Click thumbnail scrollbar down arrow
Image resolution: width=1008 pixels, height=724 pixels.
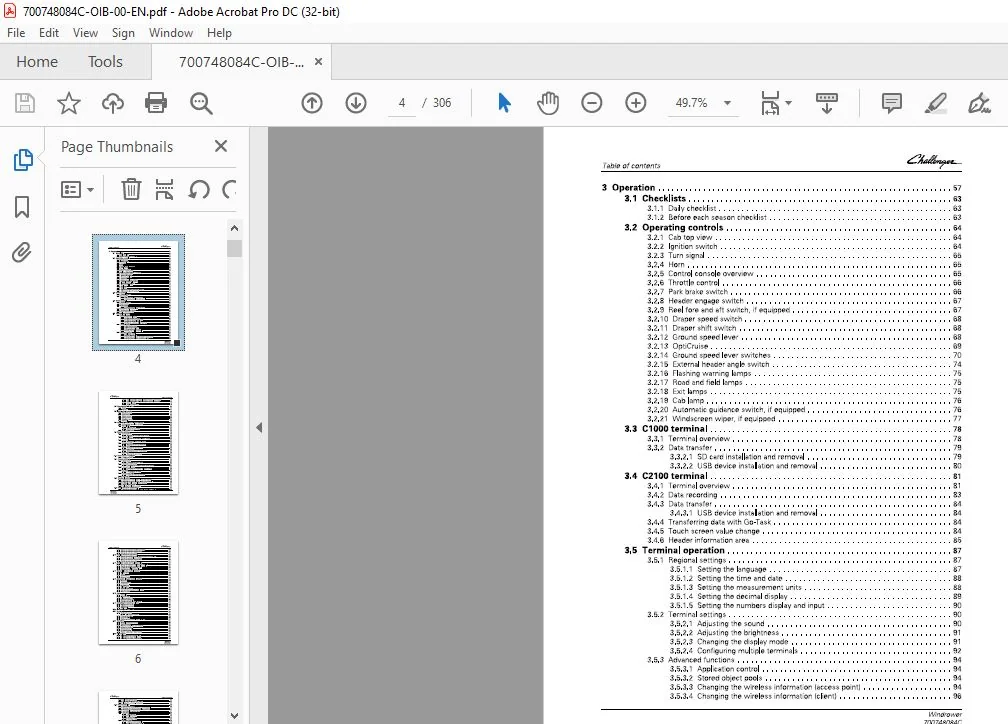(x=234, y=716)
